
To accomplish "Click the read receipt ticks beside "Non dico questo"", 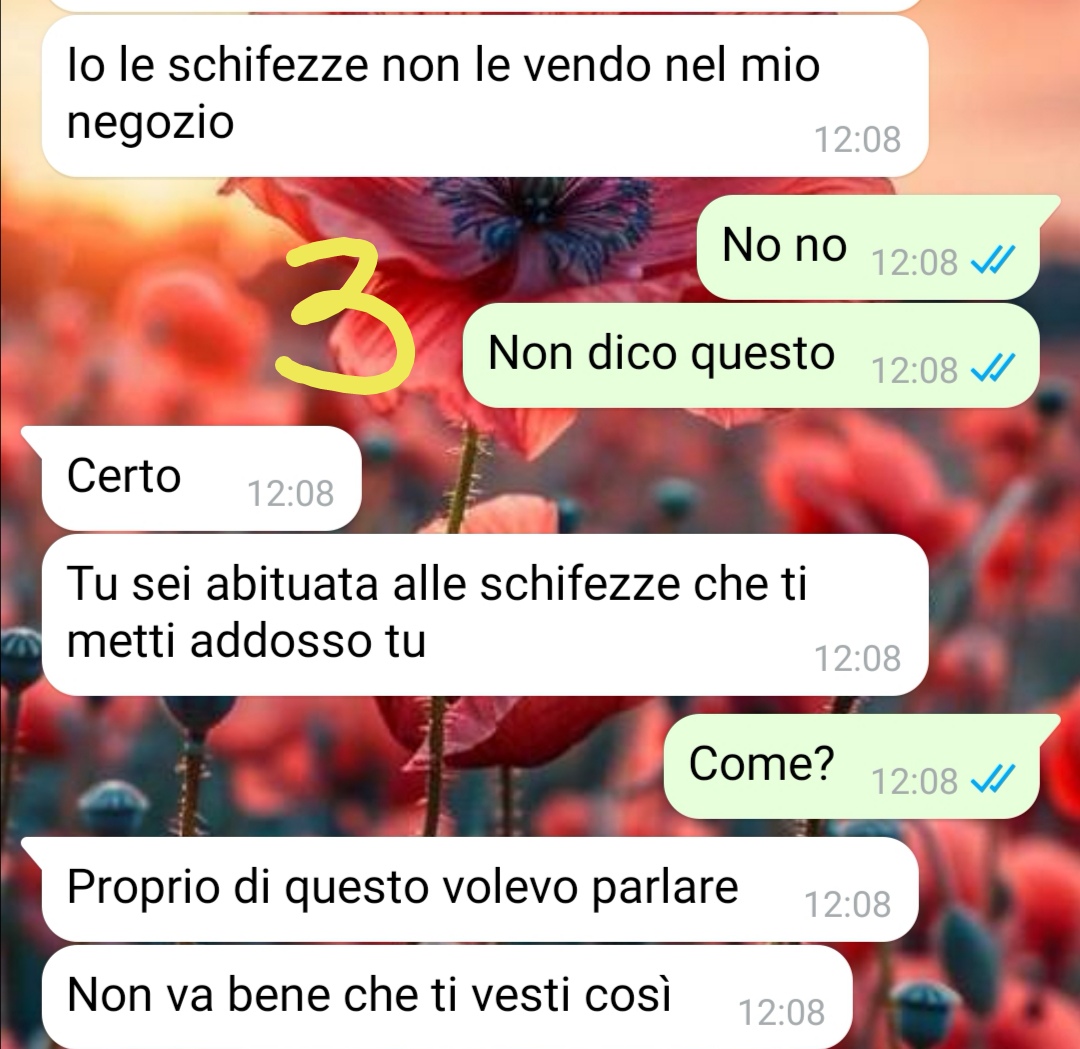I will click(x=993, y=369).
